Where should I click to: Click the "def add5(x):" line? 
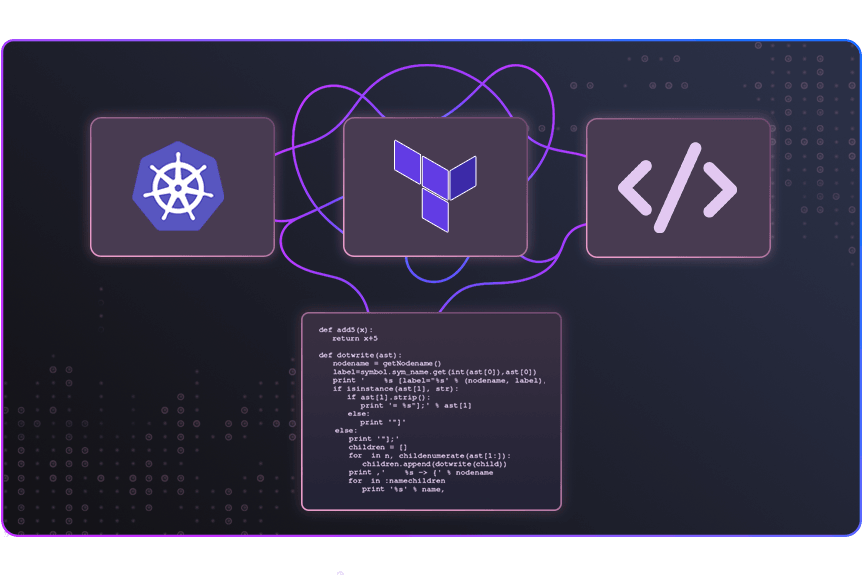tap(345, 330)
